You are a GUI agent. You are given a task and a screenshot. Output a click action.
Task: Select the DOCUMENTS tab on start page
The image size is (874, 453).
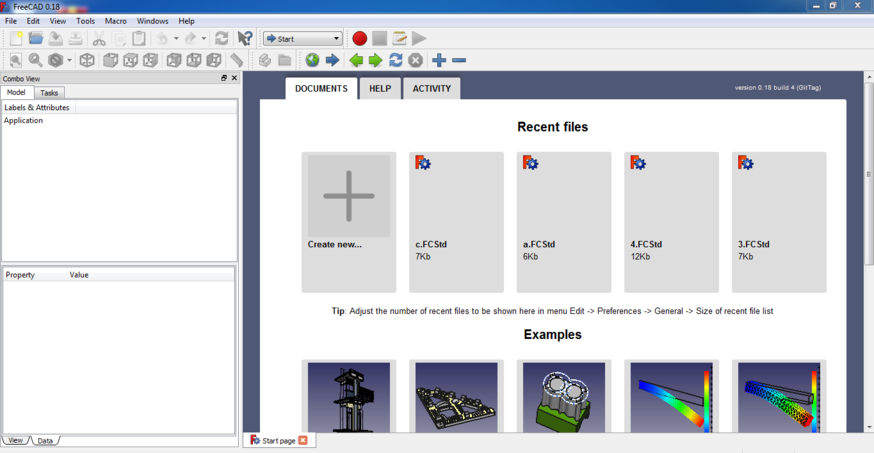click(321, 89)
